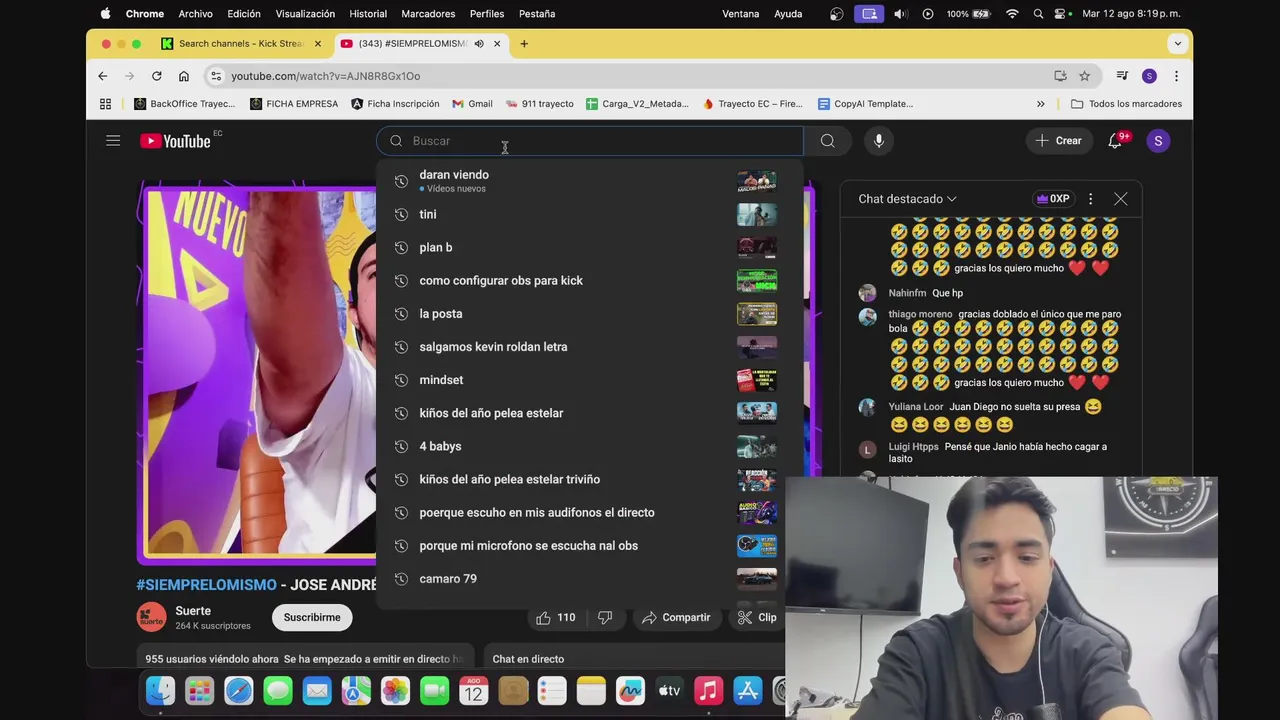Image resolution: width=1280 pixels, height=720 pixels.
Task: Click the Crear button
Action: [1059, 141]
